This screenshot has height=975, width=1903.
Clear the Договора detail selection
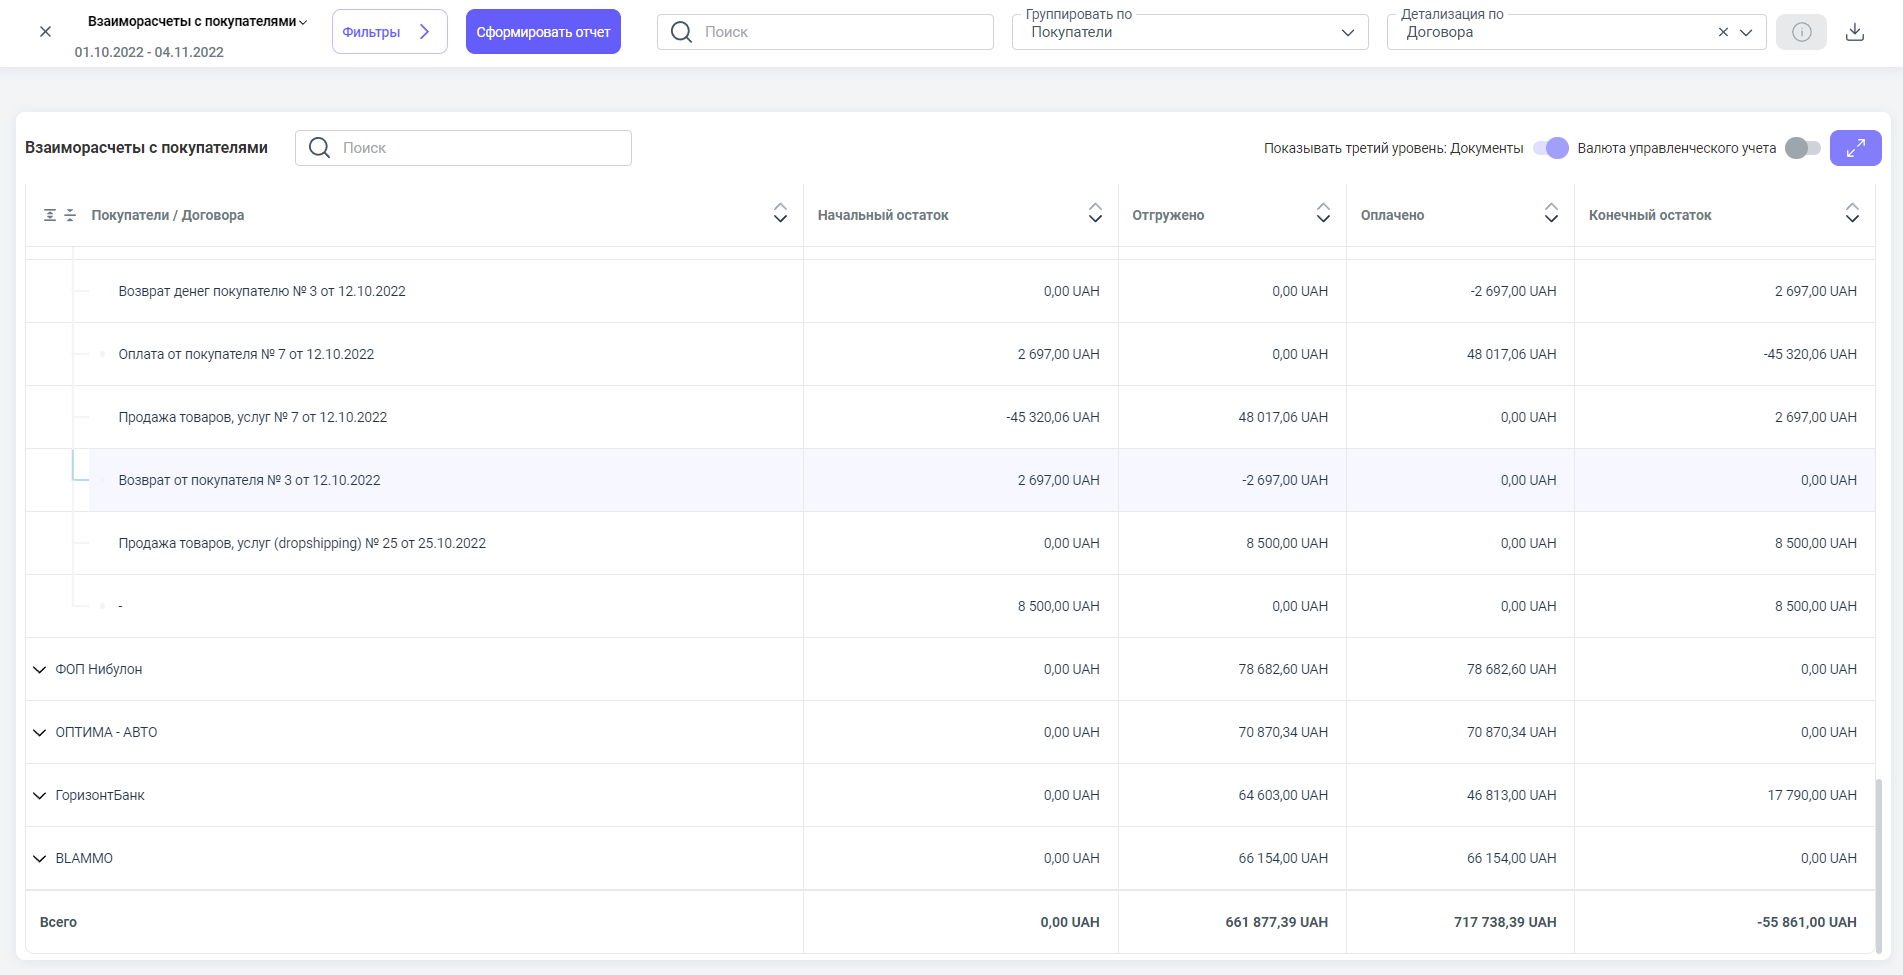tap(1723, 32)
